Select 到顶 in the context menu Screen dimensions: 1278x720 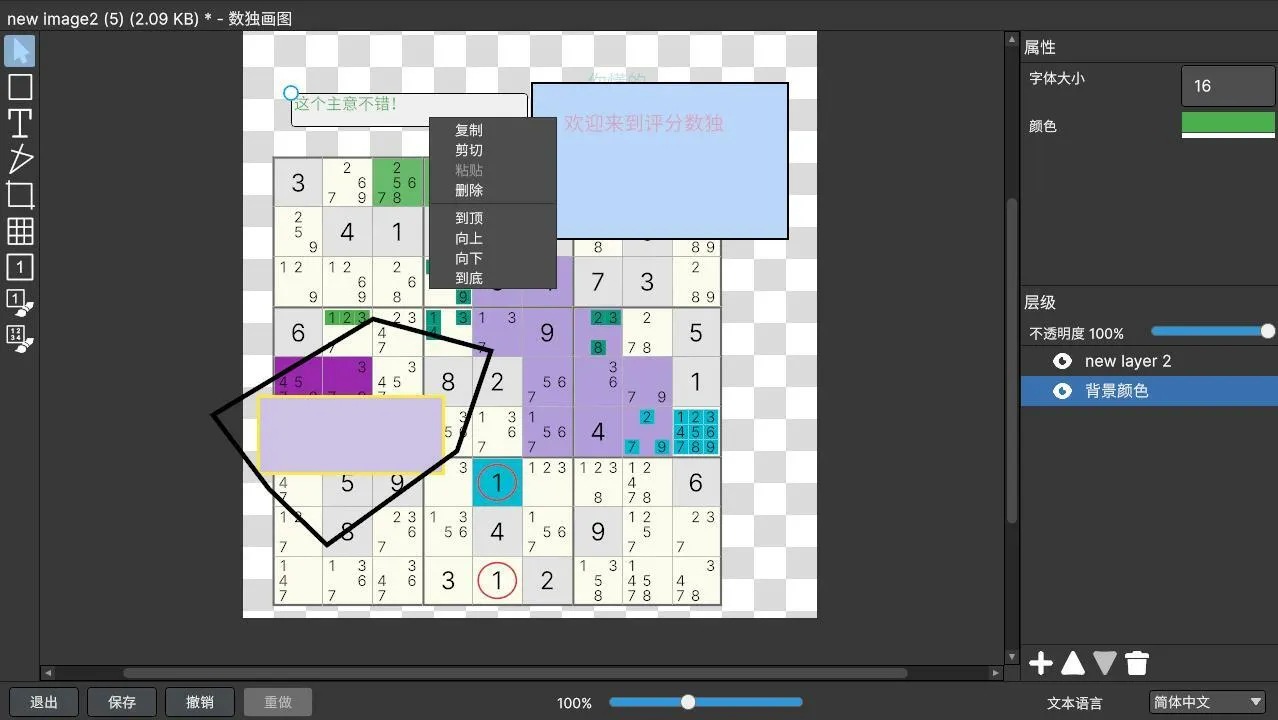(x=469, y=218)
